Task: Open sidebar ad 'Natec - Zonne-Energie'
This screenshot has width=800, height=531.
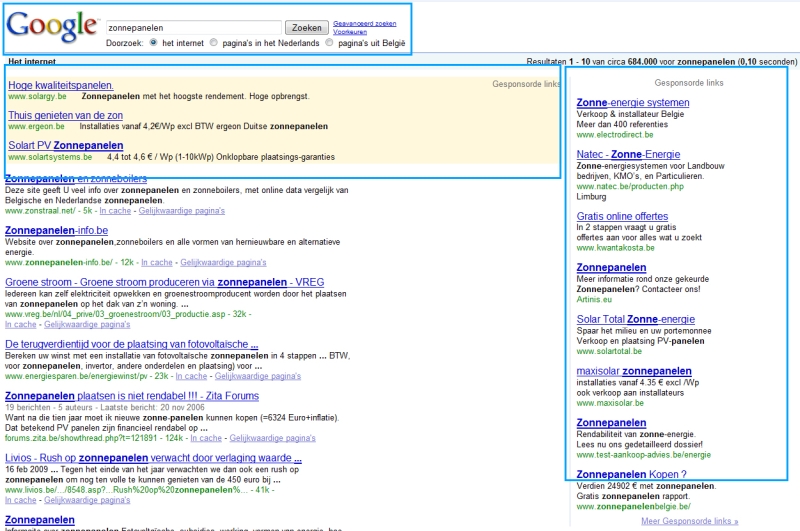Action: click(628, 154)
